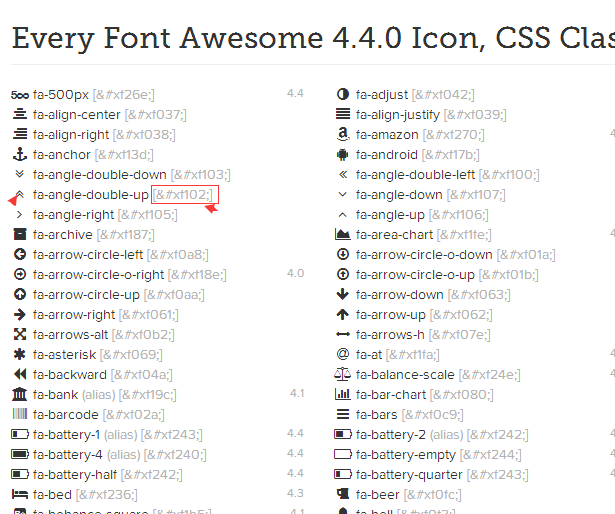Screen dimensions: 615x514
Task: Click the fa-beer mug icon
Action: click(x=343, y=494)
